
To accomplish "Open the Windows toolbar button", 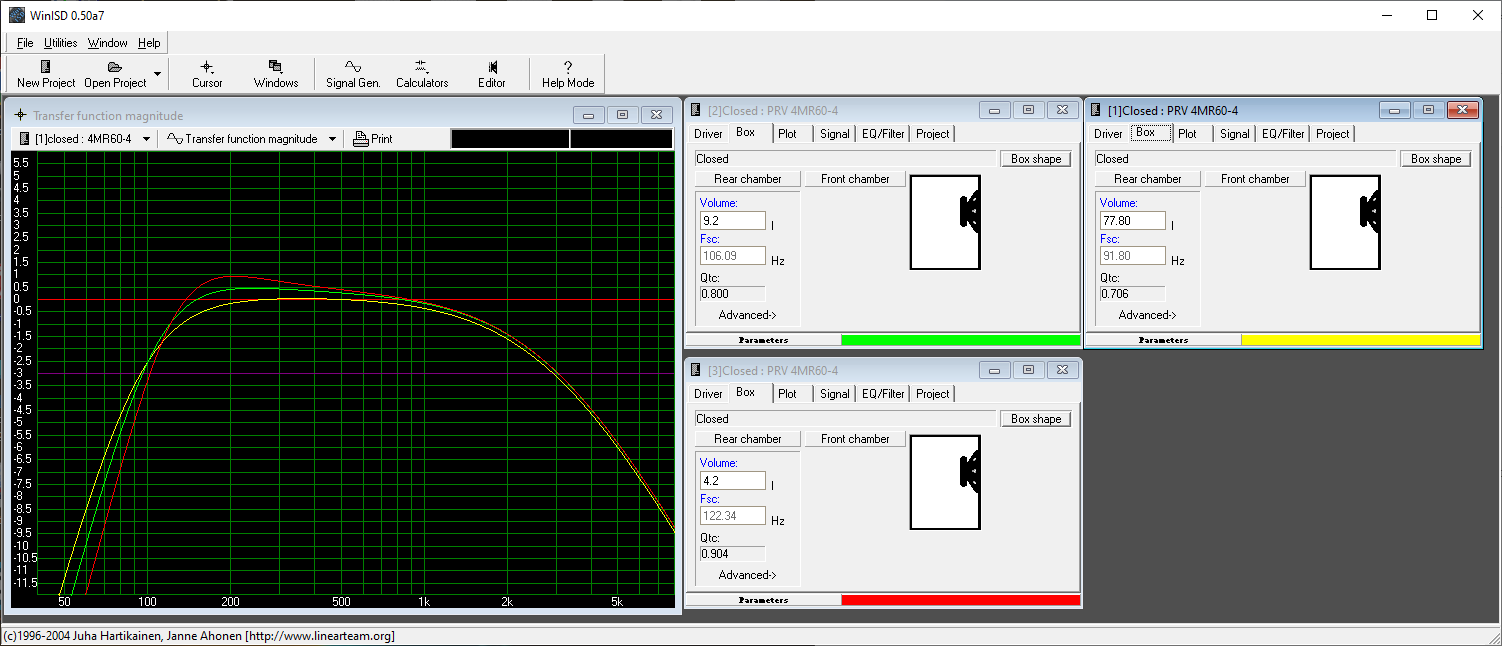I will (276, 74).
